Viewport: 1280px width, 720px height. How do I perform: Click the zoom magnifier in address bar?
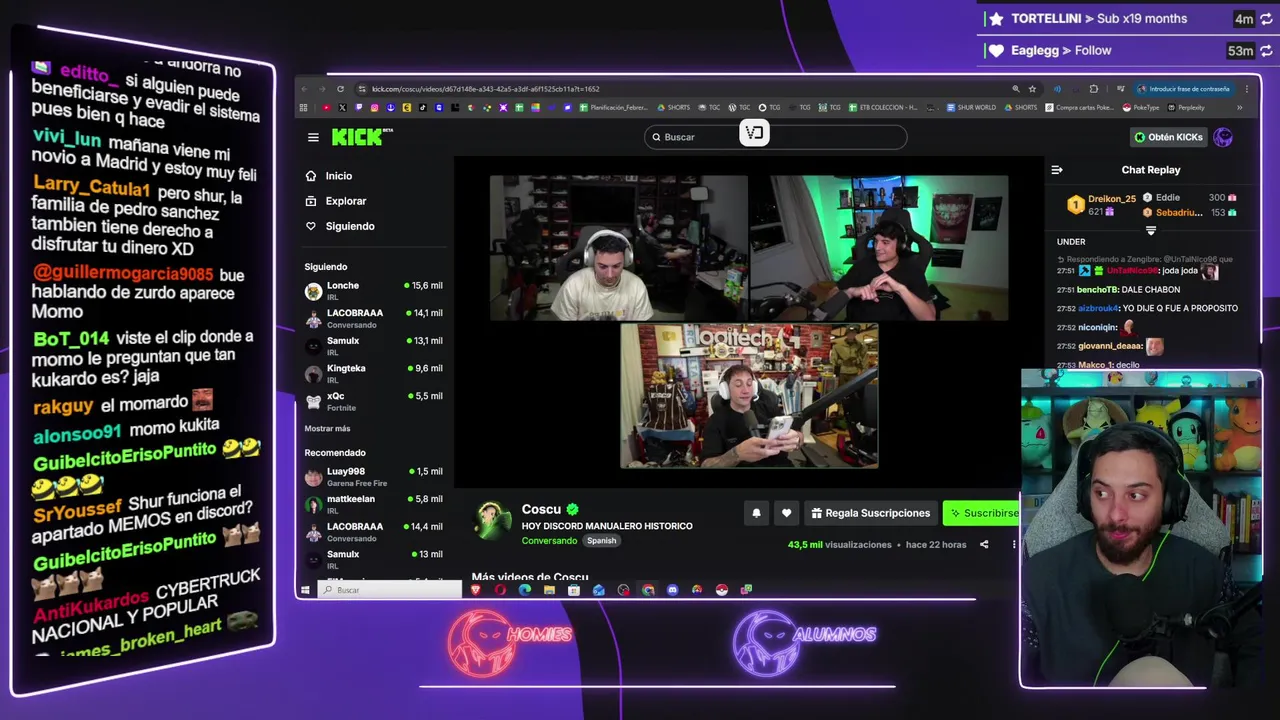[1016, 89]
